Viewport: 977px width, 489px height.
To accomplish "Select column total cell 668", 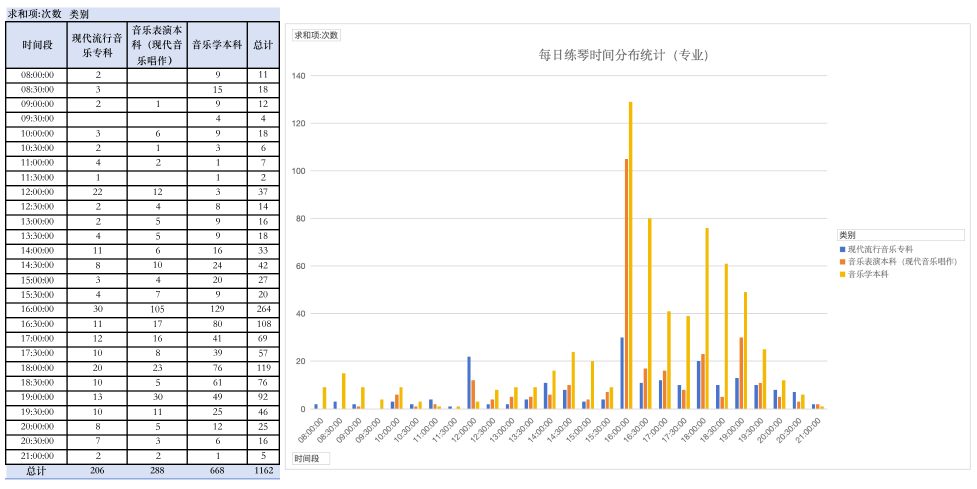I will tap(217, 471).
